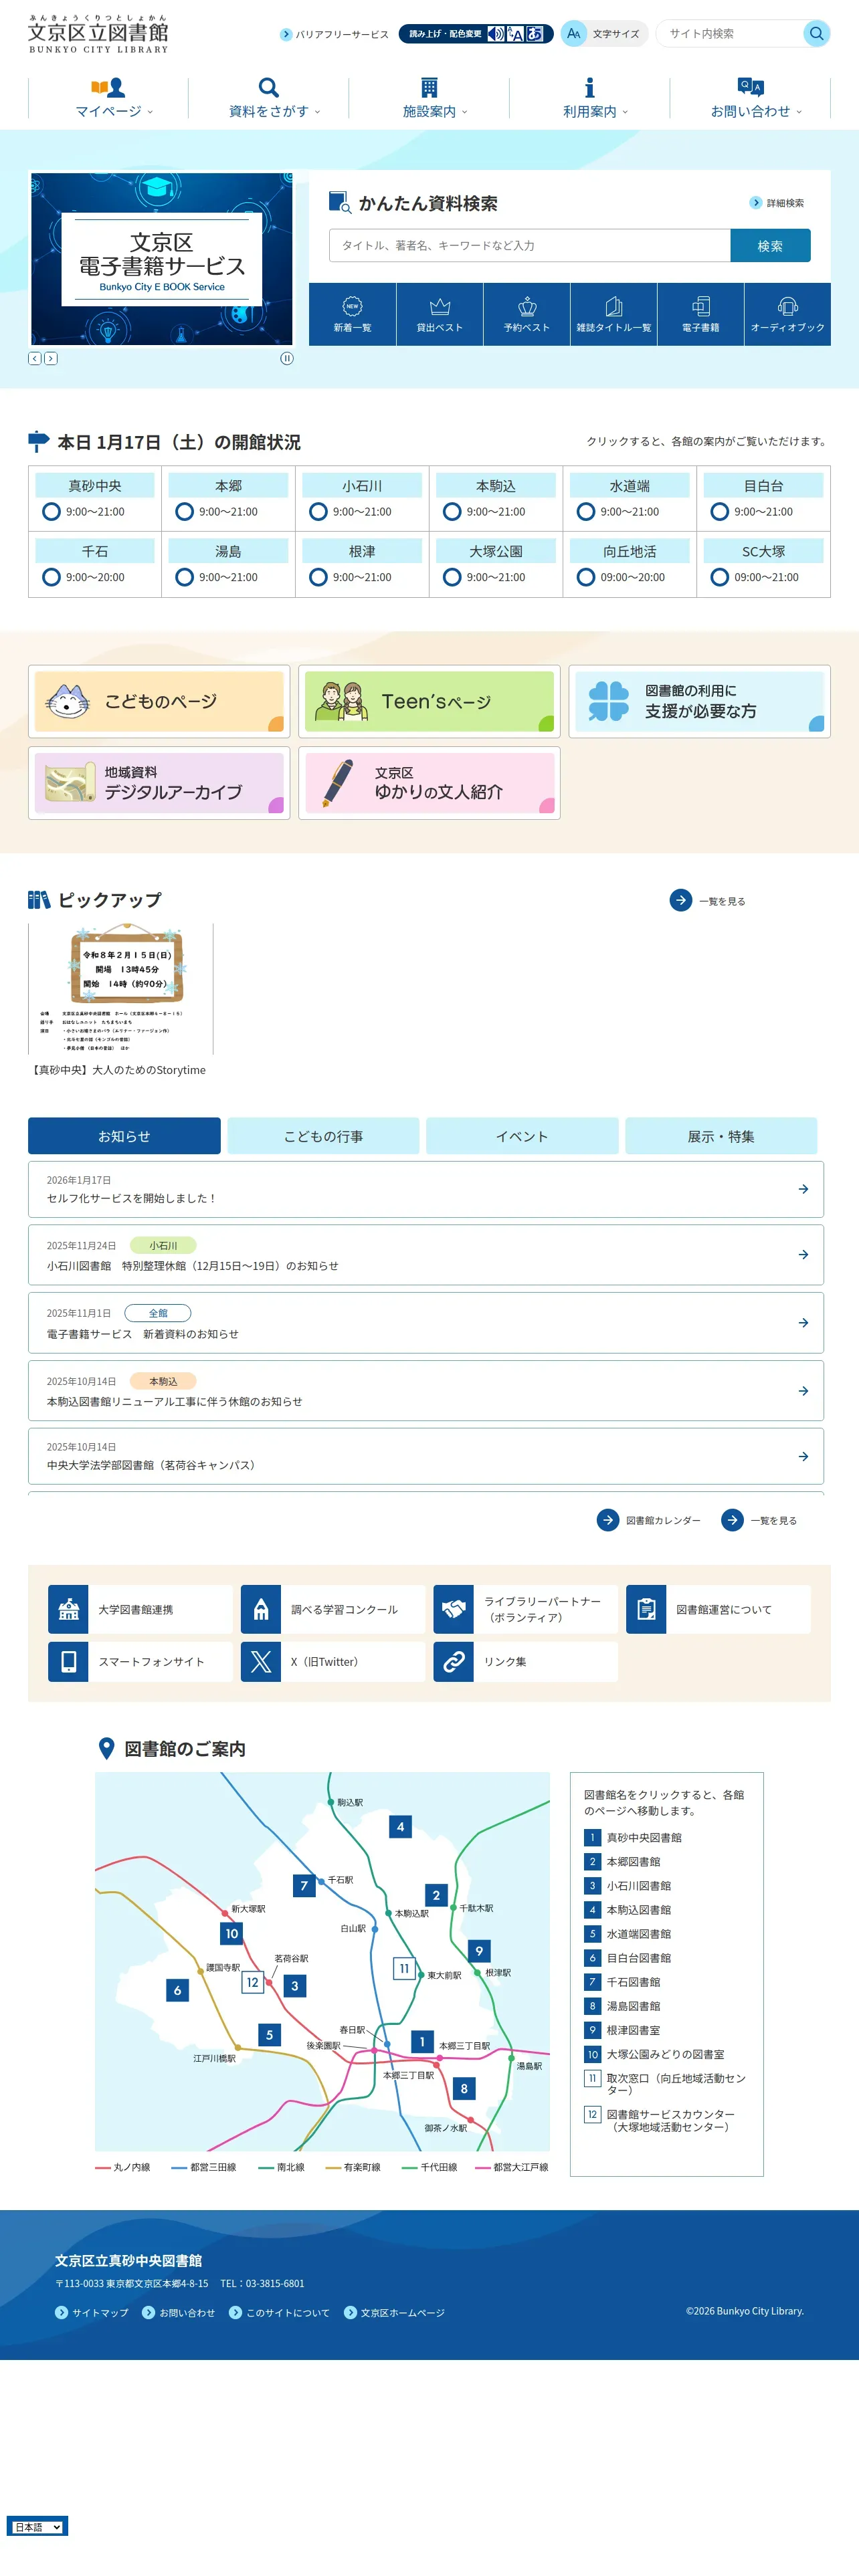
Task: Open 電子書籍サービス 新着資料のお知らせ notice
Action: [426, 1322]
